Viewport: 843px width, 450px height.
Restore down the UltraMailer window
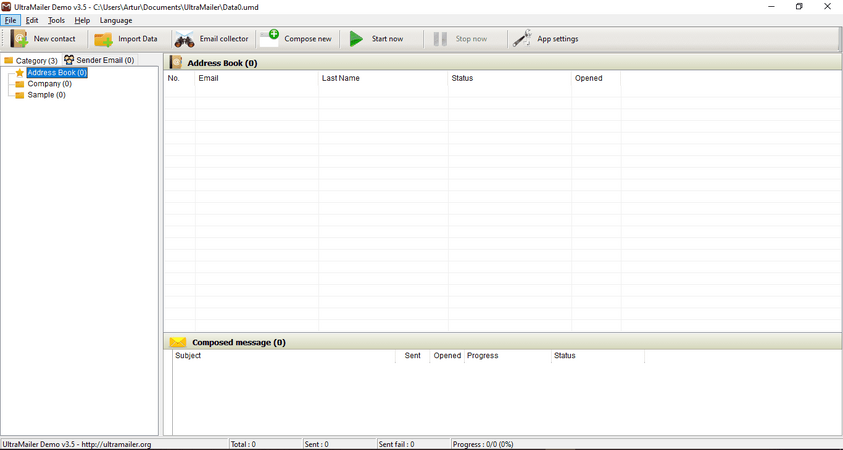point(799,7)
